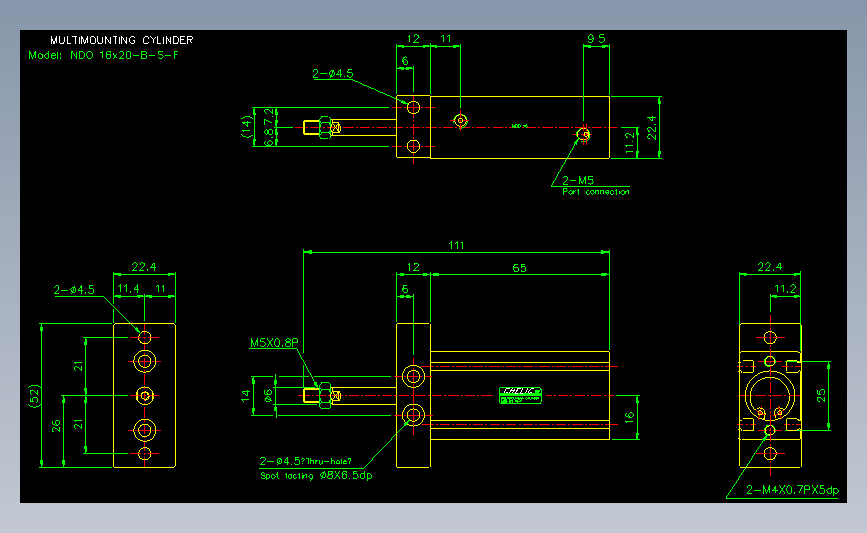Select the 6.8 dimension in top view
The width and height of the screenshot is (867, 533).
click(x=269, y=137)
